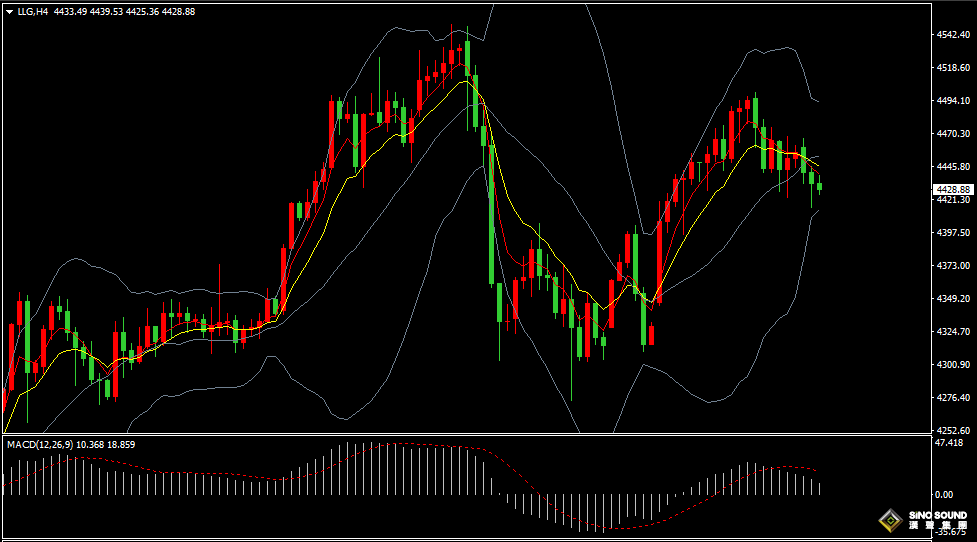Click the 4542.40 price axis label
Image resolution: width=977 pixels, height=542 pixels.
pos(953,35)
